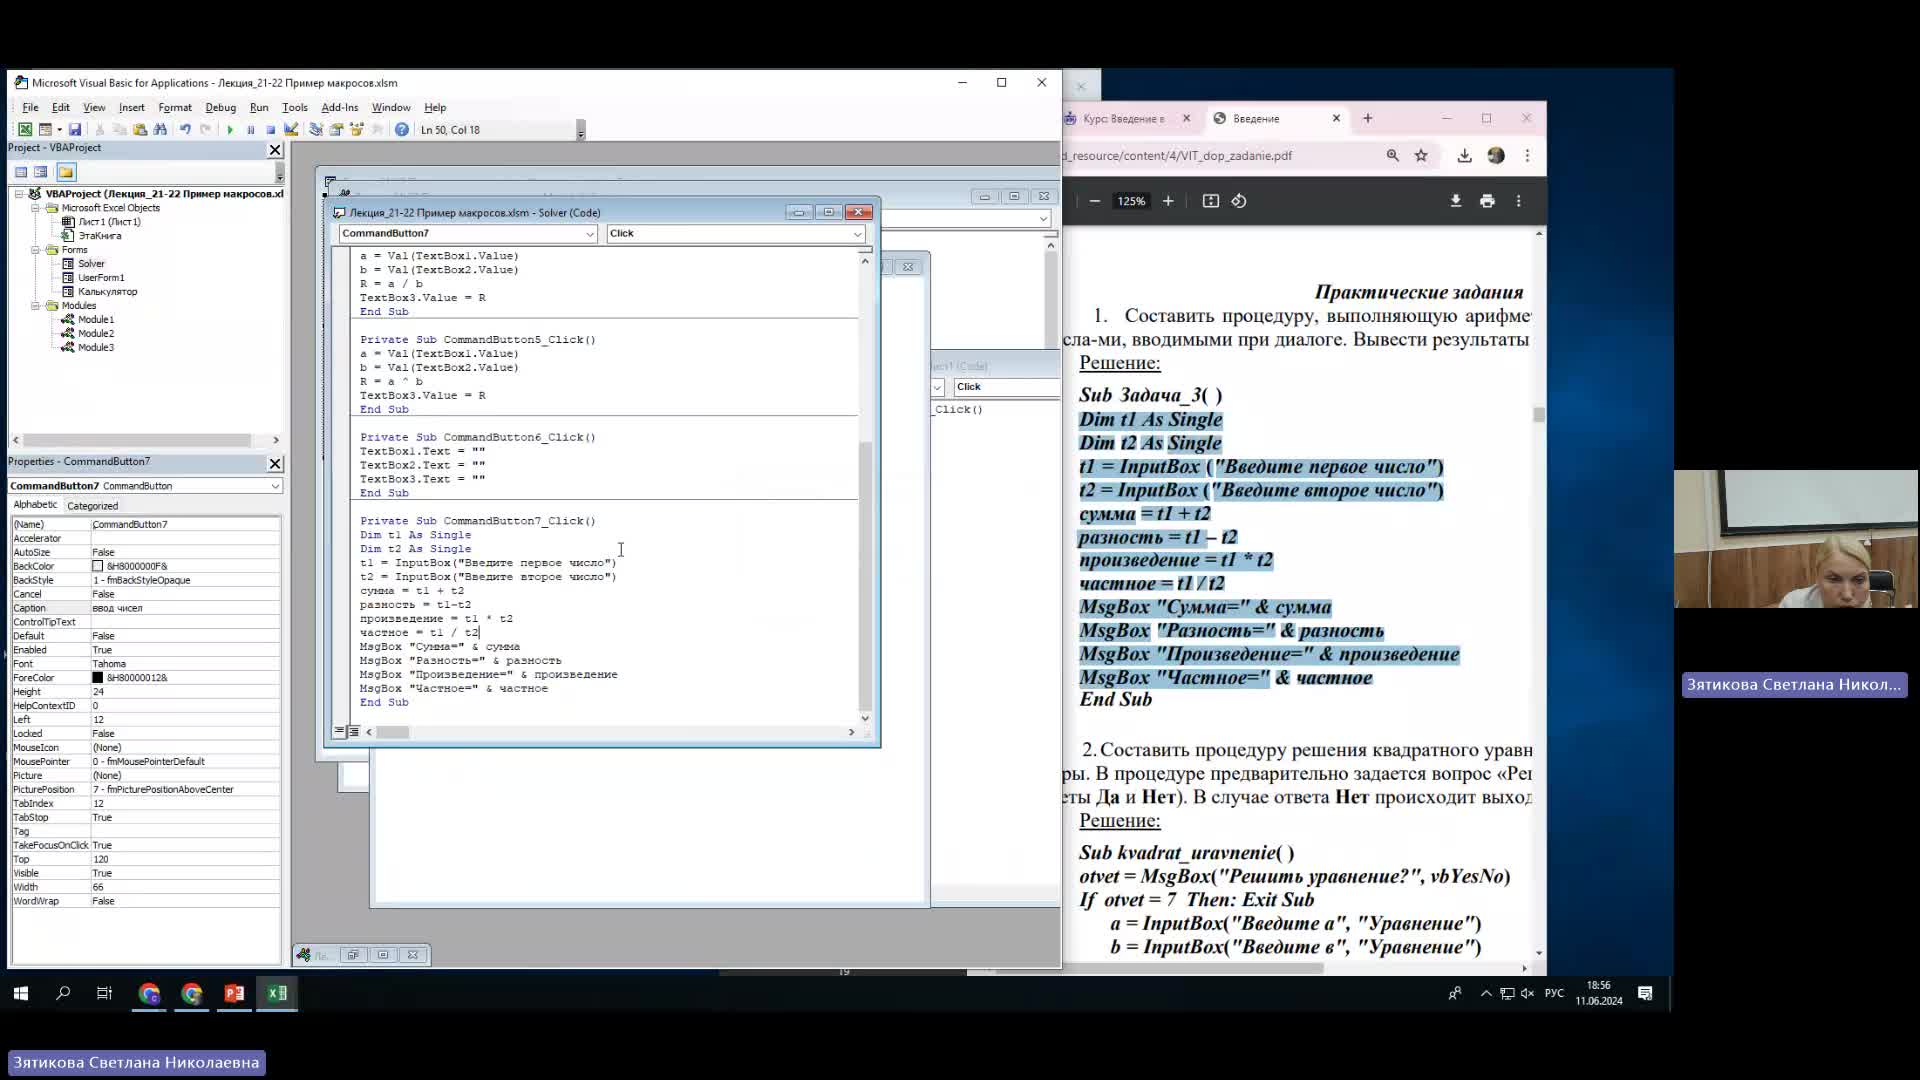Click Fit to page icon in PDF viewer
Viewport: 1920px width, 1080px height.
coord(1211,201)
